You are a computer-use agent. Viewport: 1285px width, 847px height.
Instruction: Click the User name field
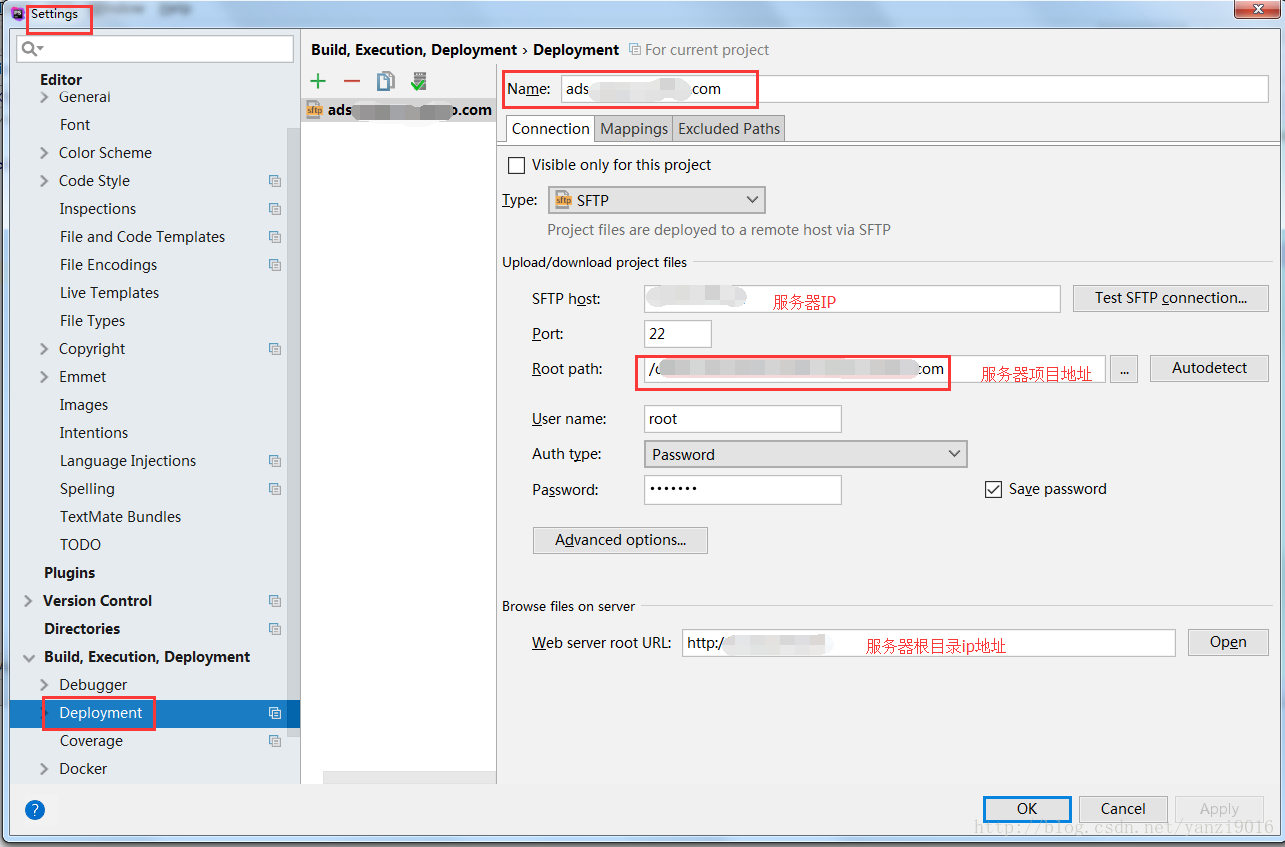click(x=743, y=419)
